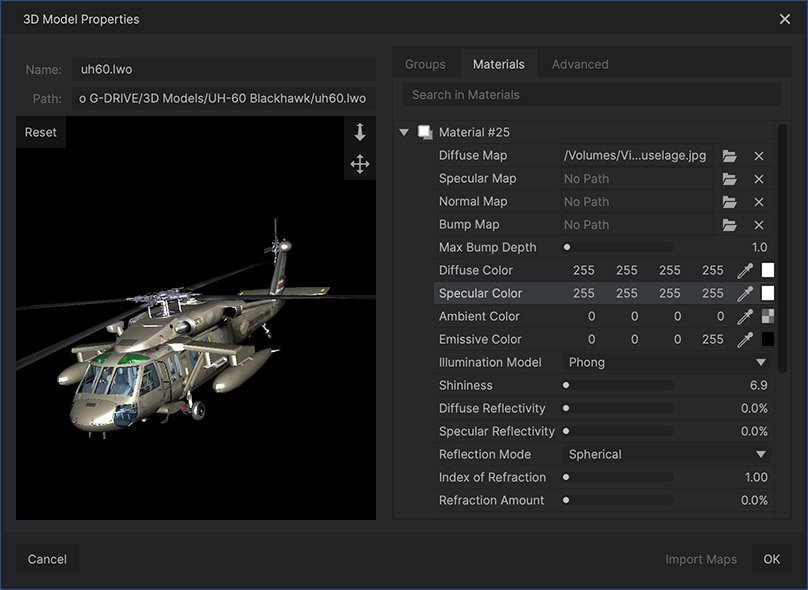Reset the 3D preview view
The width and height of the screenshot is (808, 590).
pos(41,132)
